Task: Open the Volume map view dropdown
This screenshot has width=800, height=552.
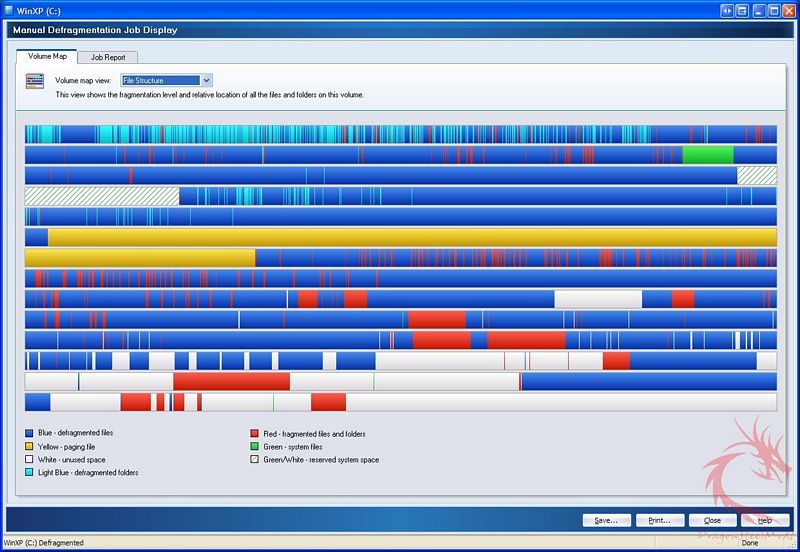Action: [207, 80]
